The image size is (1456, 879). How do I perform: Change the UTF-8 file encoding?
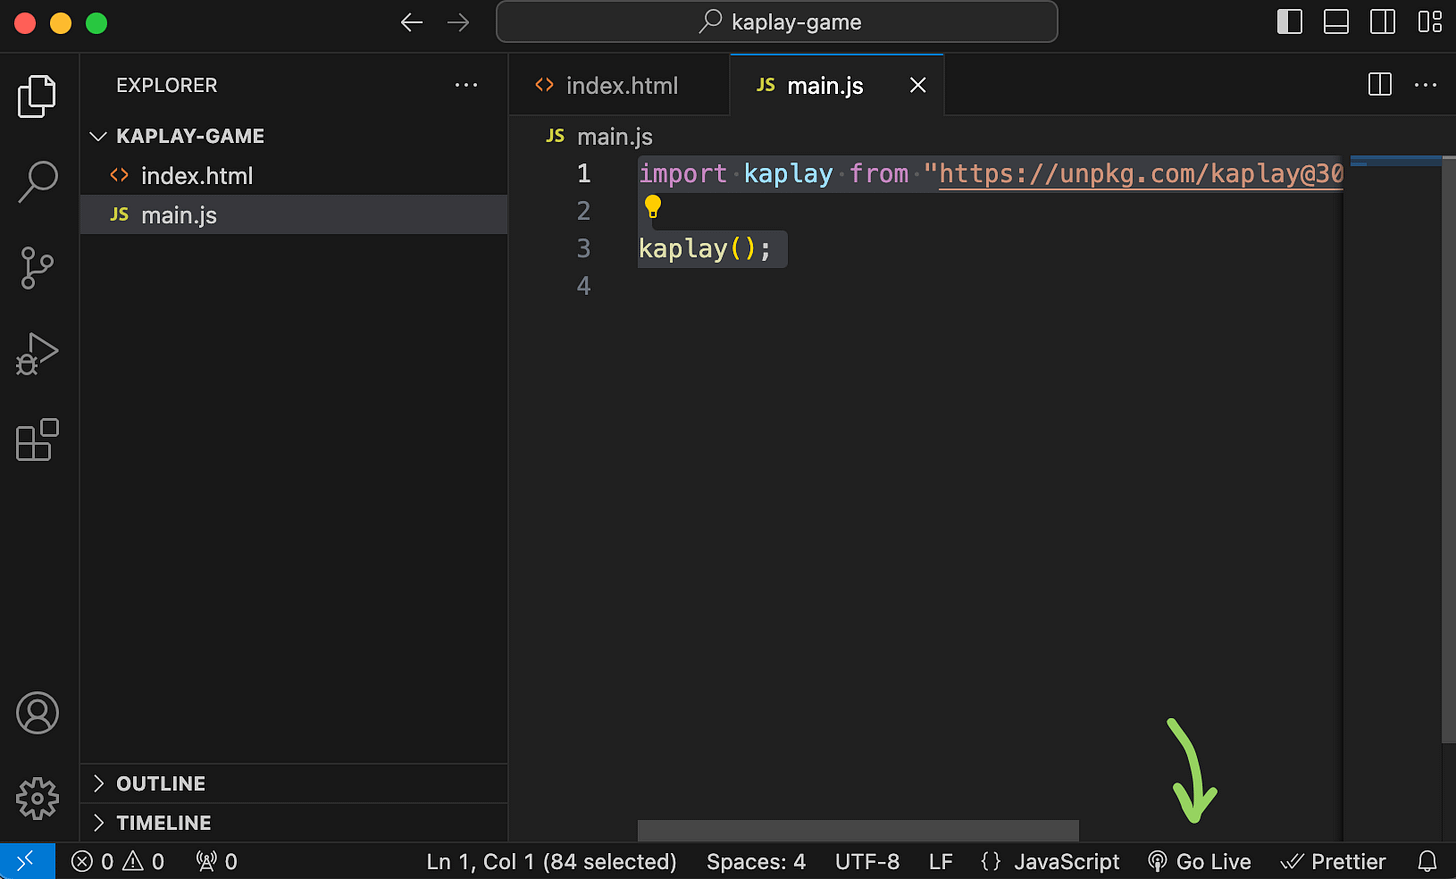point(867,861)
